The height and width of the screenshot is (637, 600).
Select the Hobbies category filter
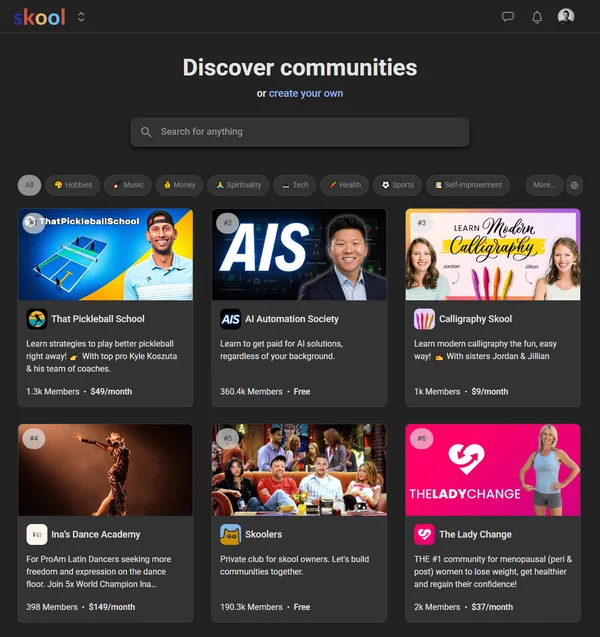click(x=73, y=185)
